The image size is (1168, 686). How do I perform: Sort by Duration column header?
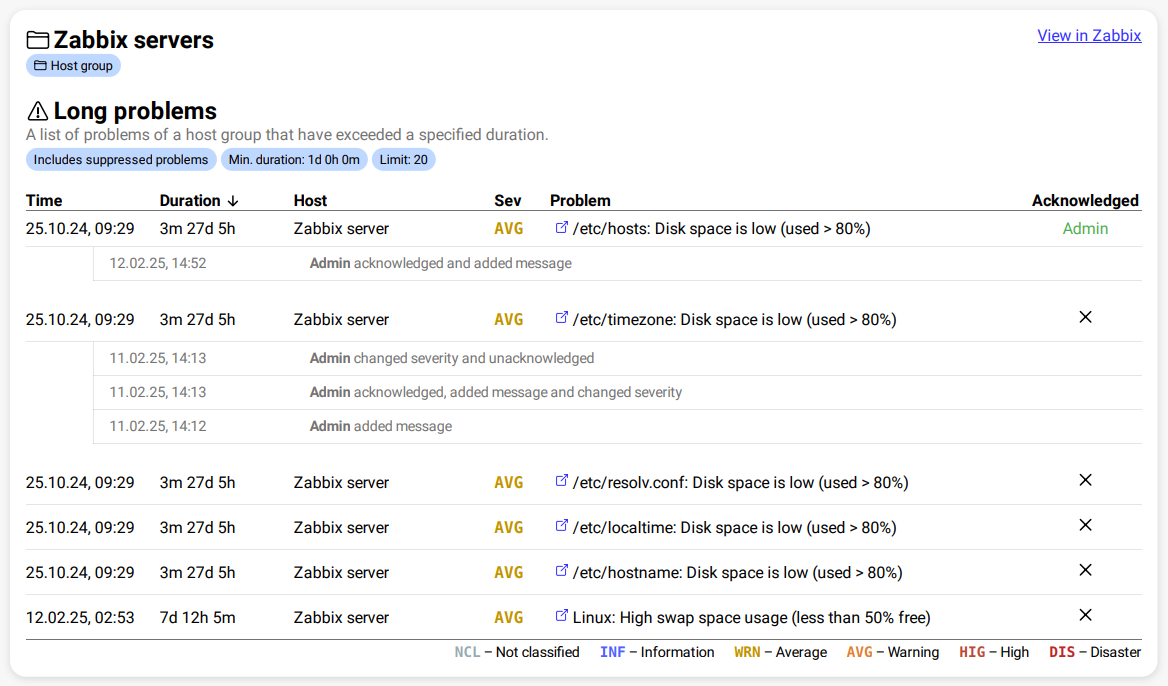[199, 200]
